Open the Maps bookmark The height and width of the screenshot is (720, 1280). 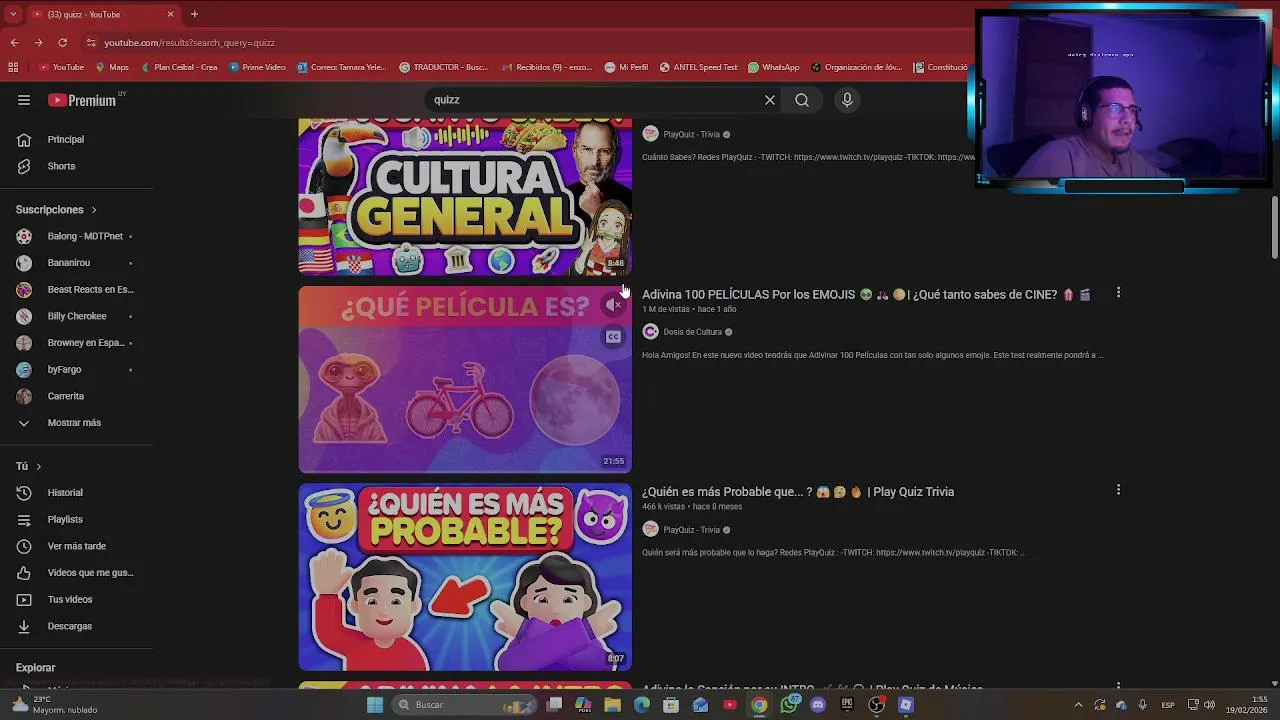pyautogui.click(x=112, y=67)
